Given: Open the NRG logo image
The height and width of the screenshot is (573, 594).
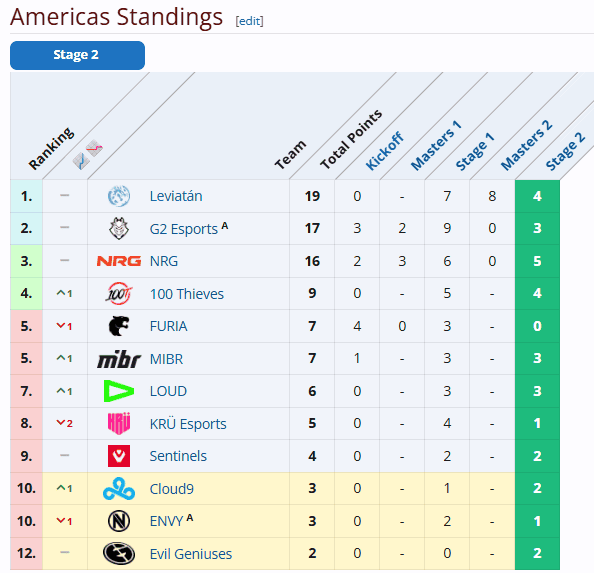Looking at the screenshot, I should 119,261.
